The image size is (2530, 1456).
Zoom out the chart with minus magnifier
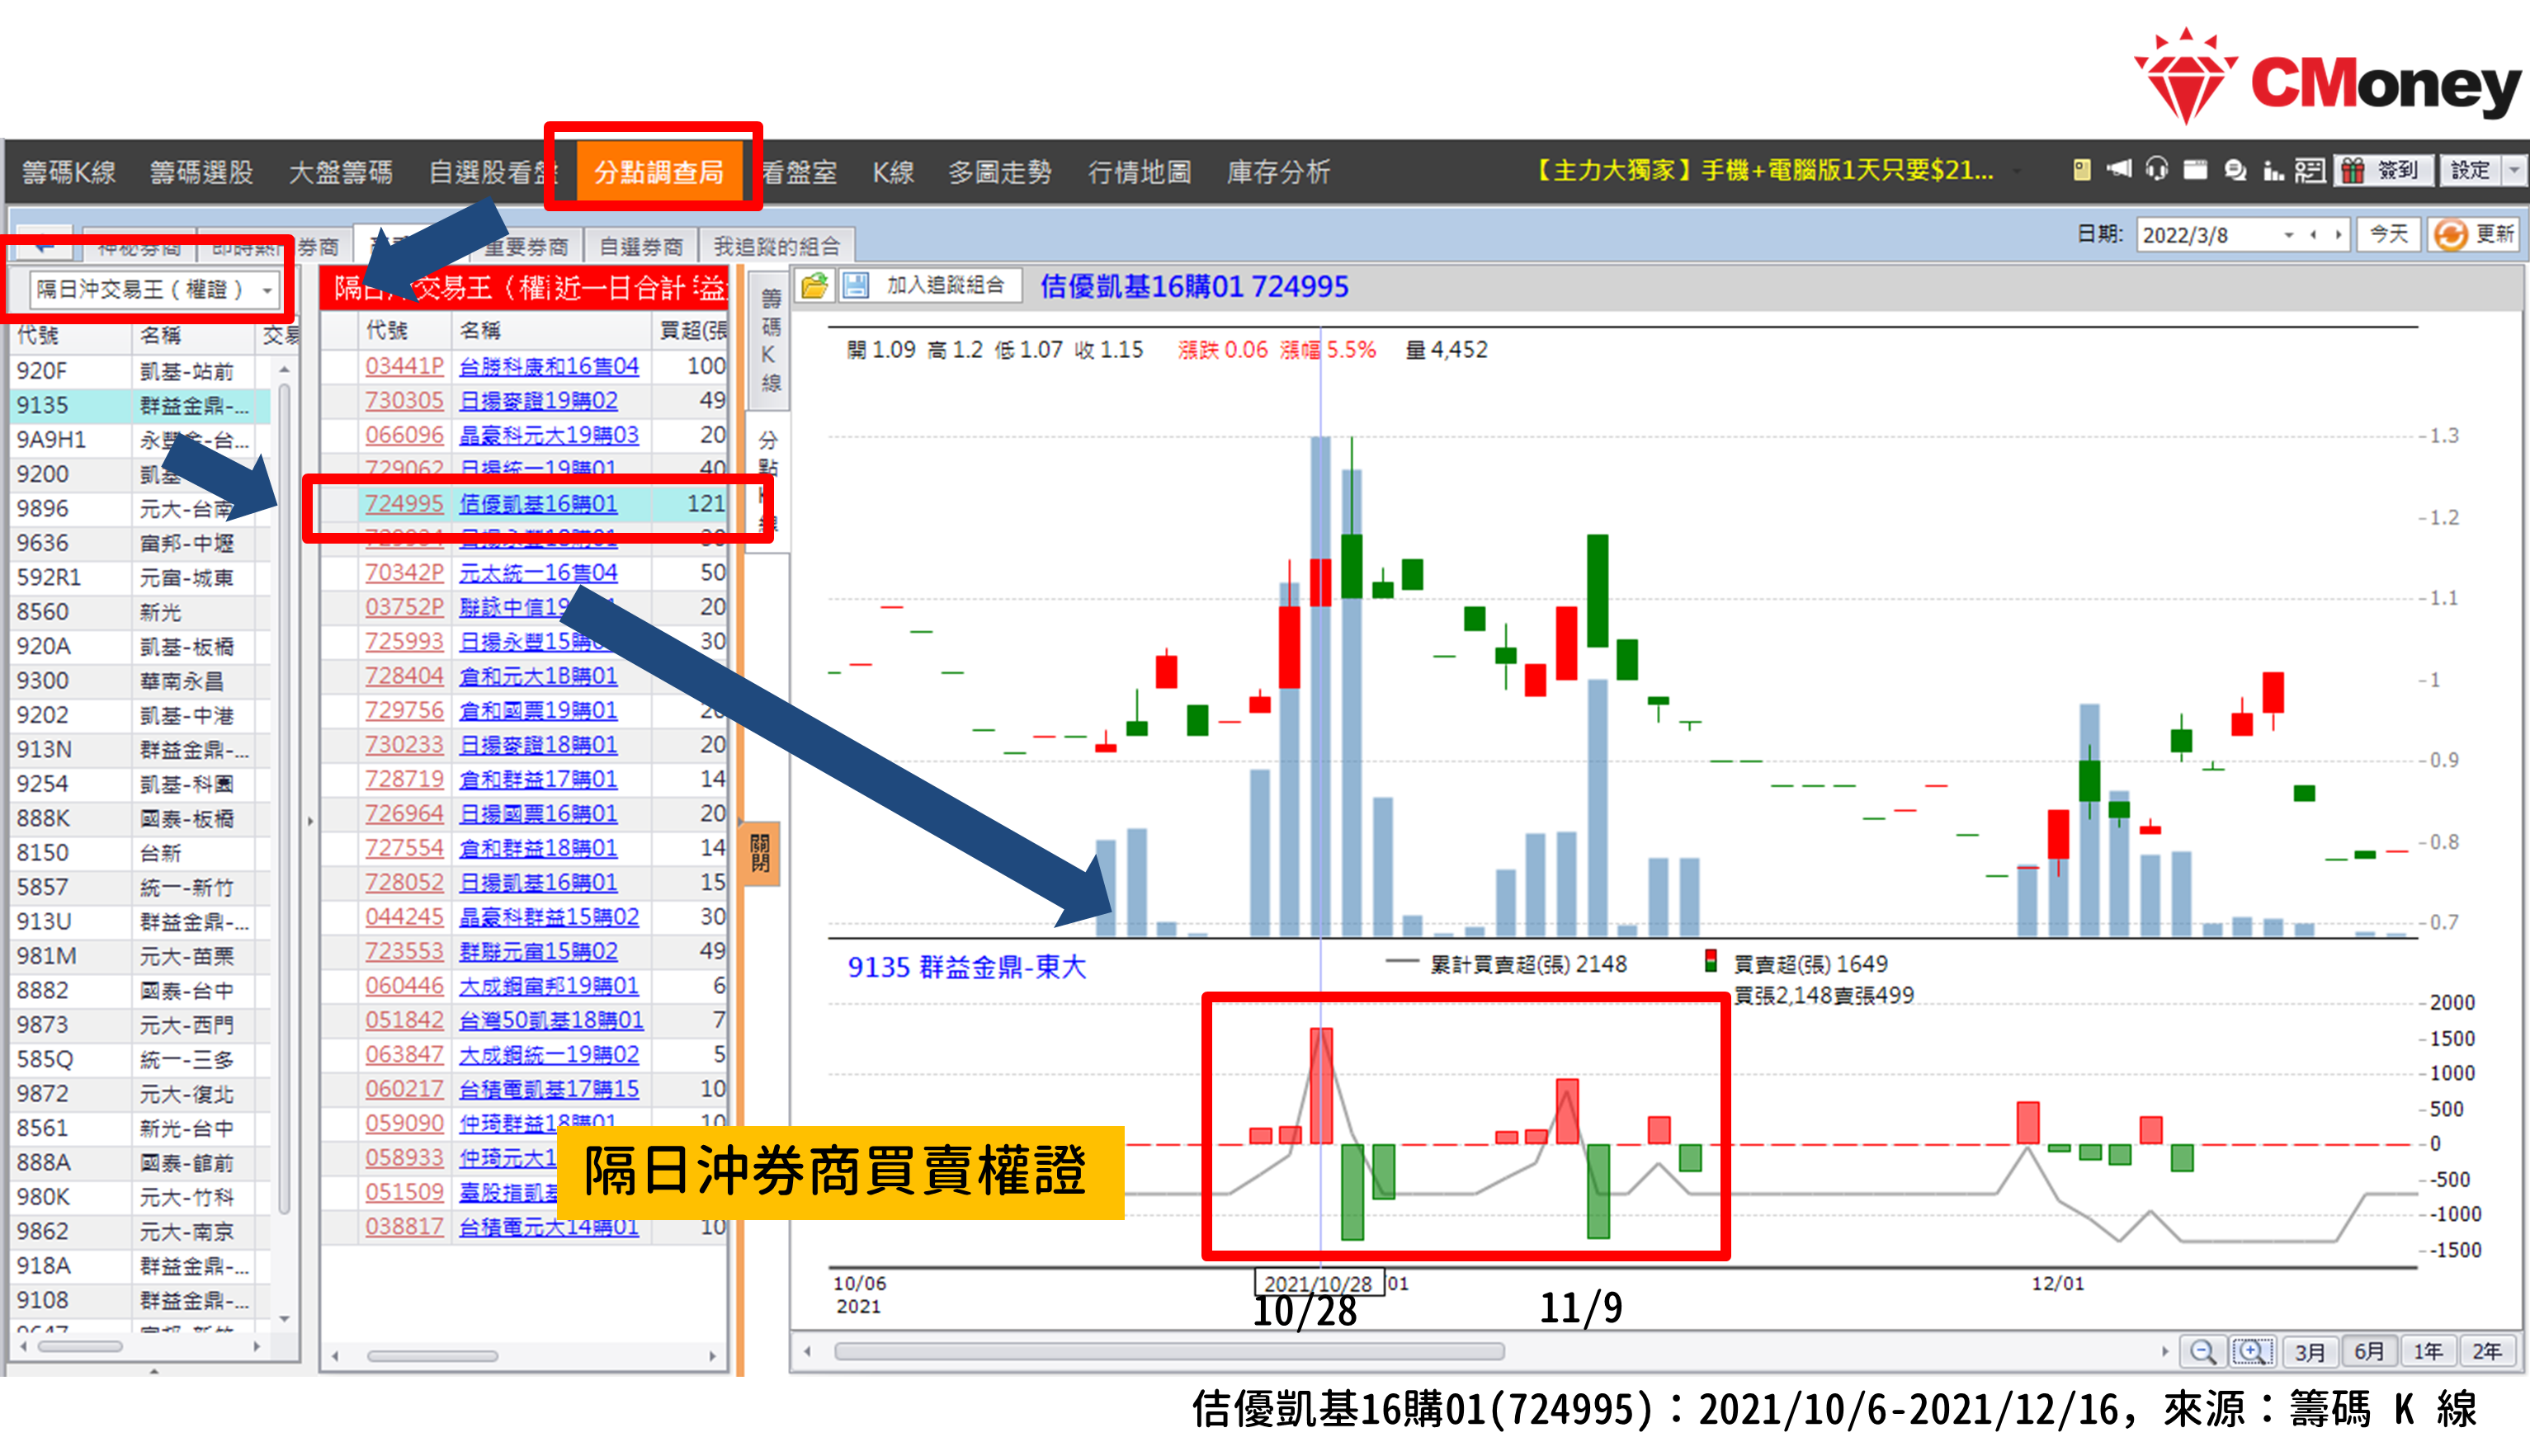click(x=2202, y=1352)
